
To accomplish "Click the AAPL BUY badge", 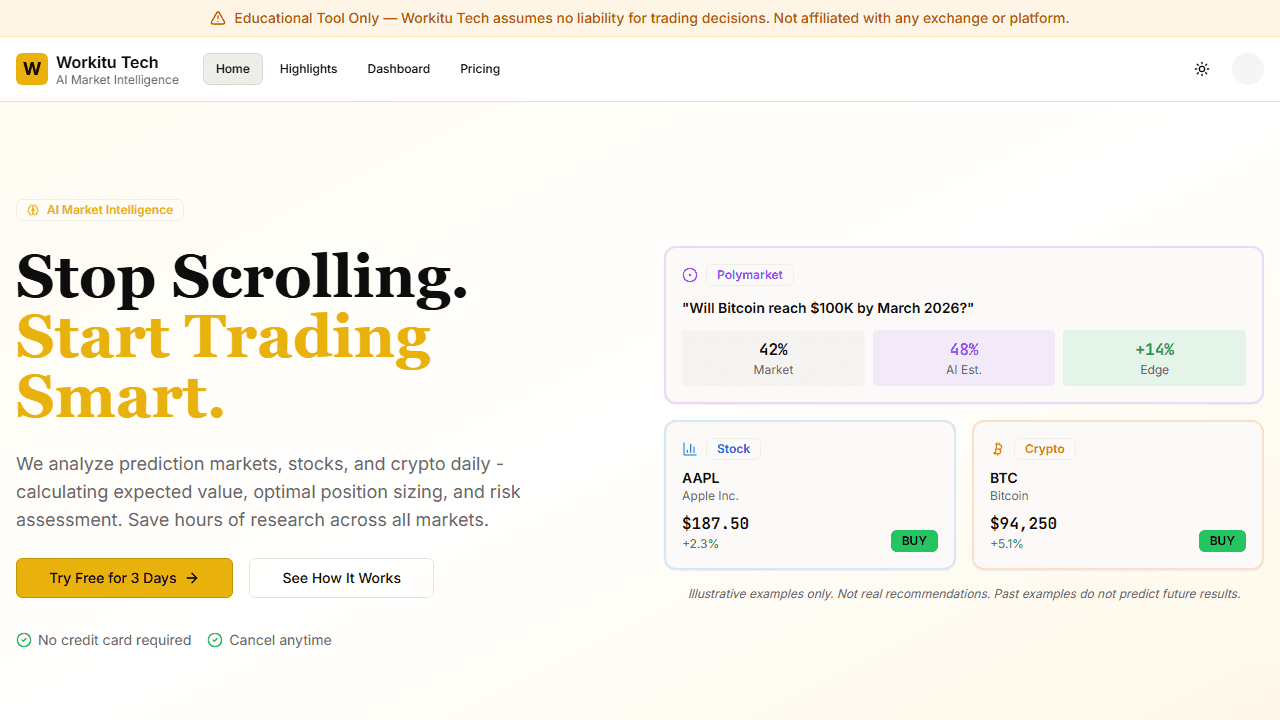I will point(914,541).
